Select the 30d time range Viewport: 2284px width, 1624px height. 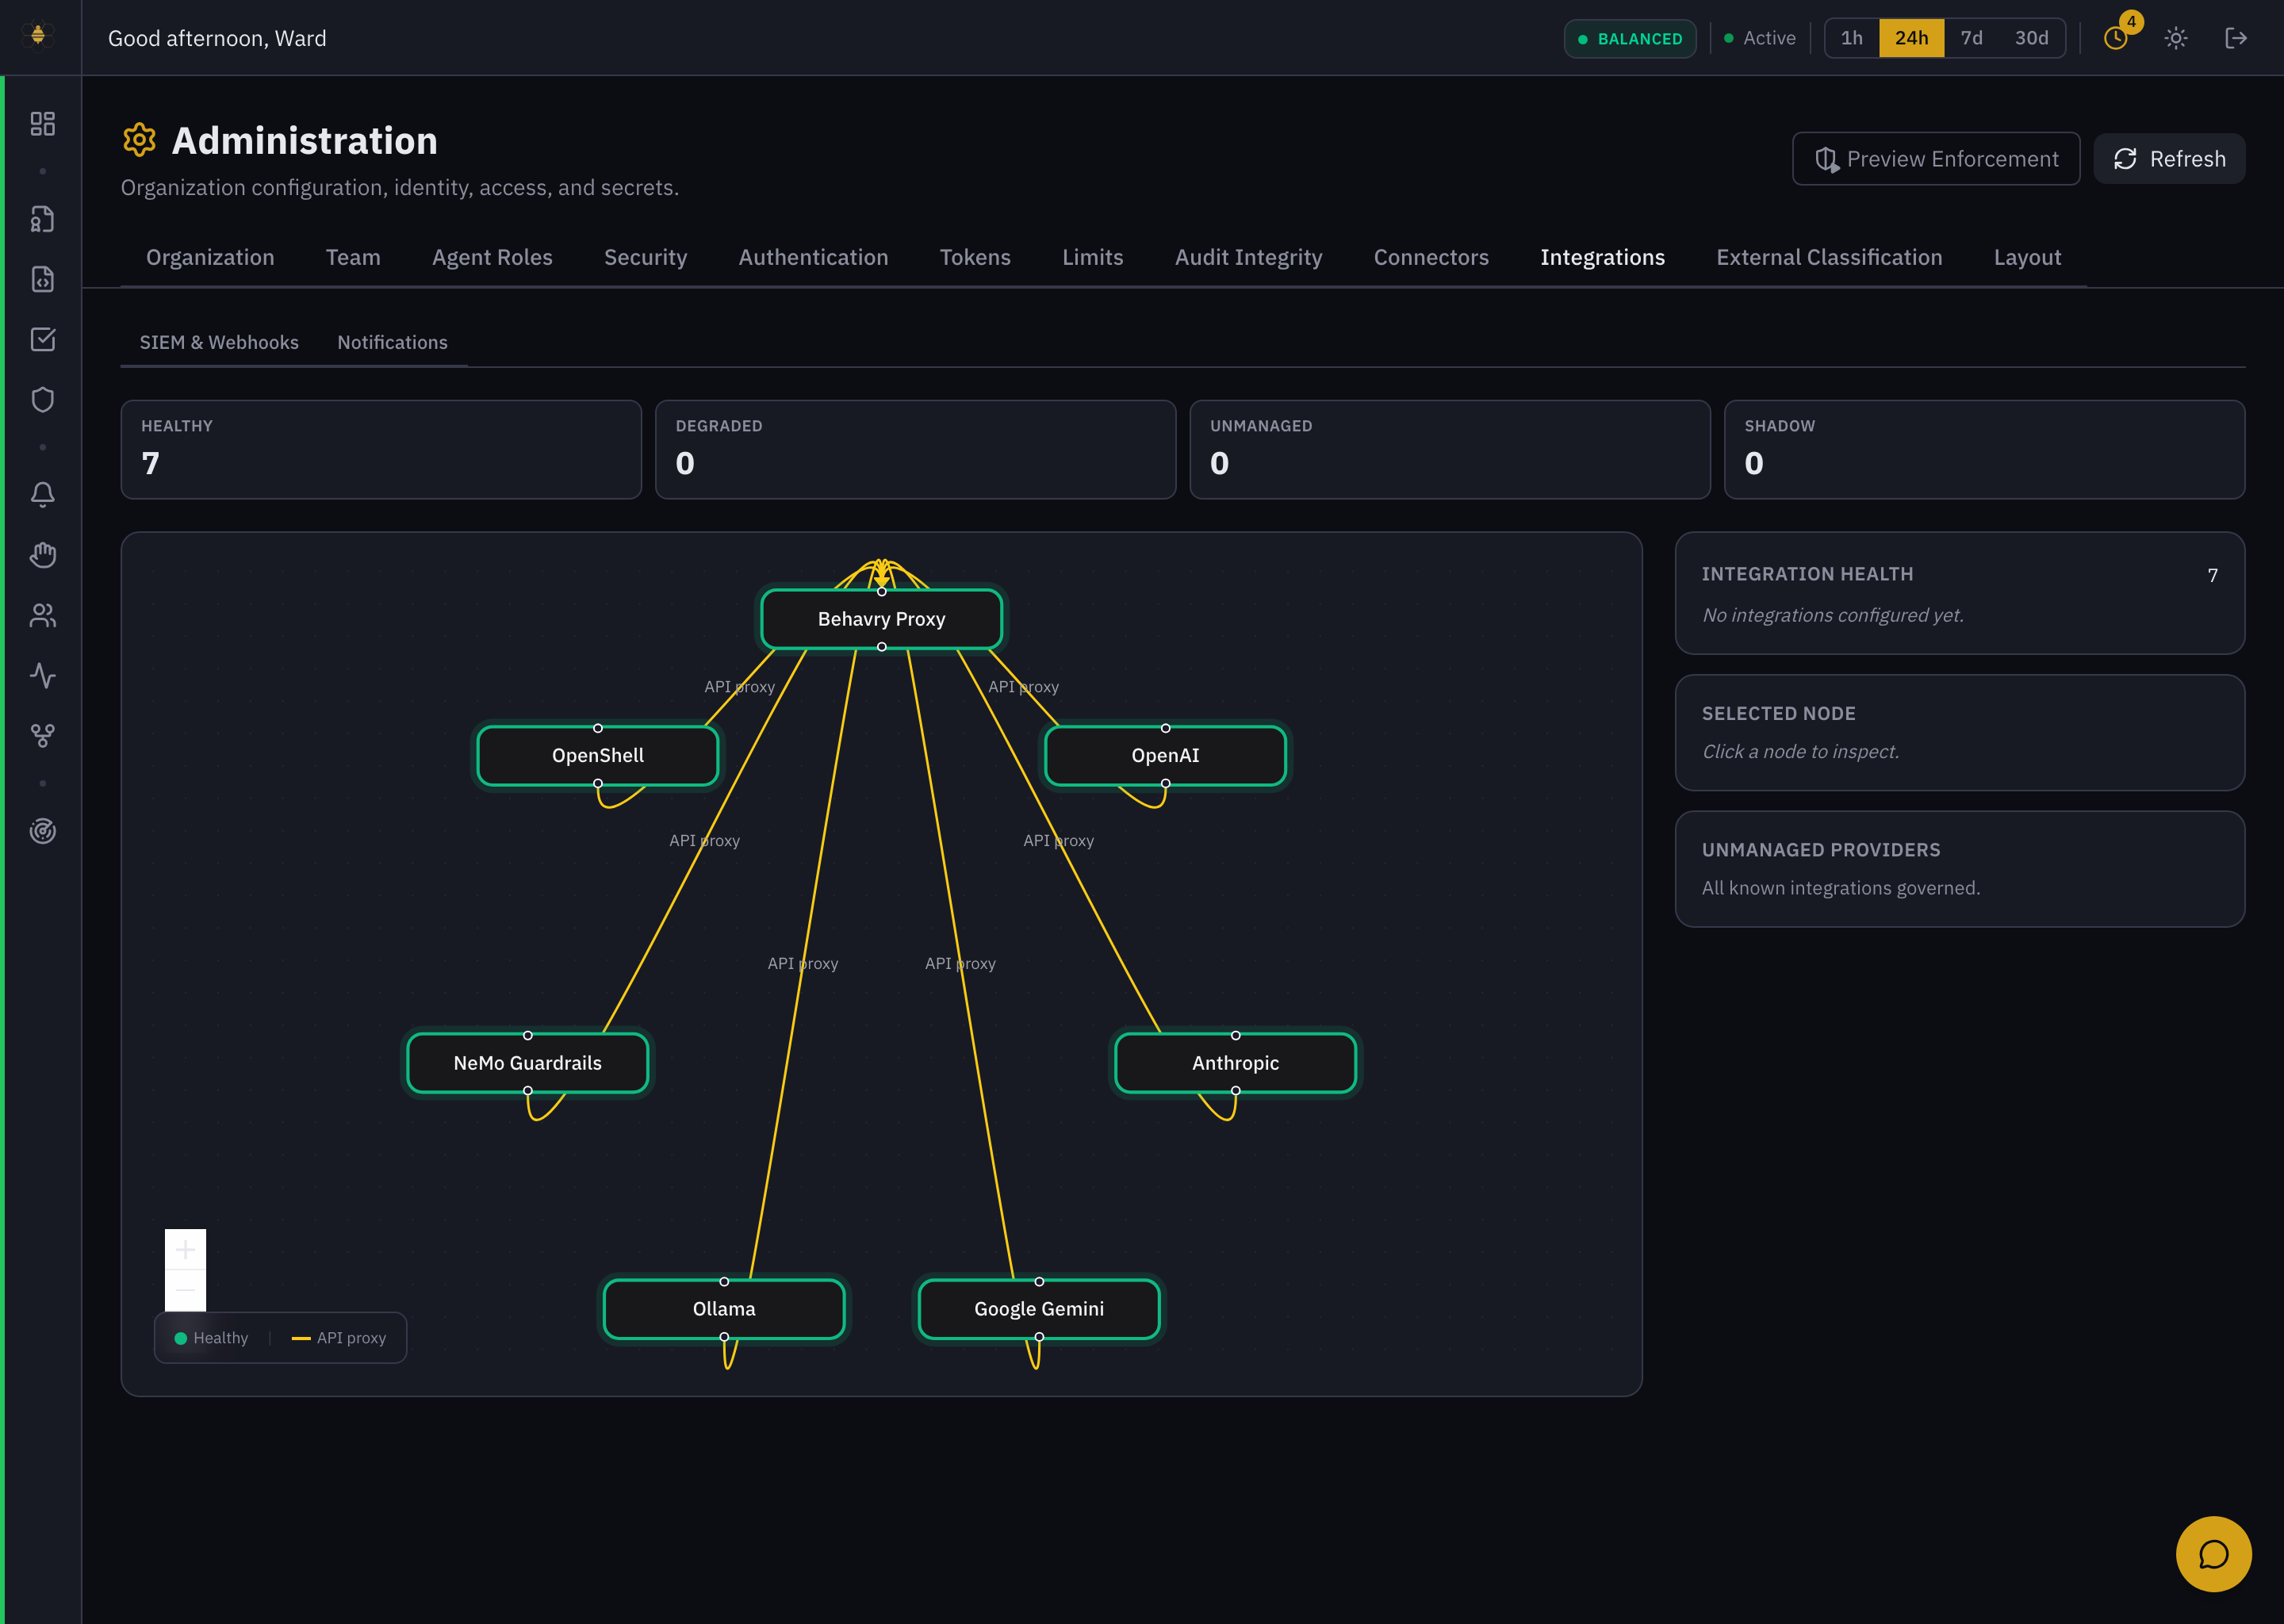coord(2031,38)
